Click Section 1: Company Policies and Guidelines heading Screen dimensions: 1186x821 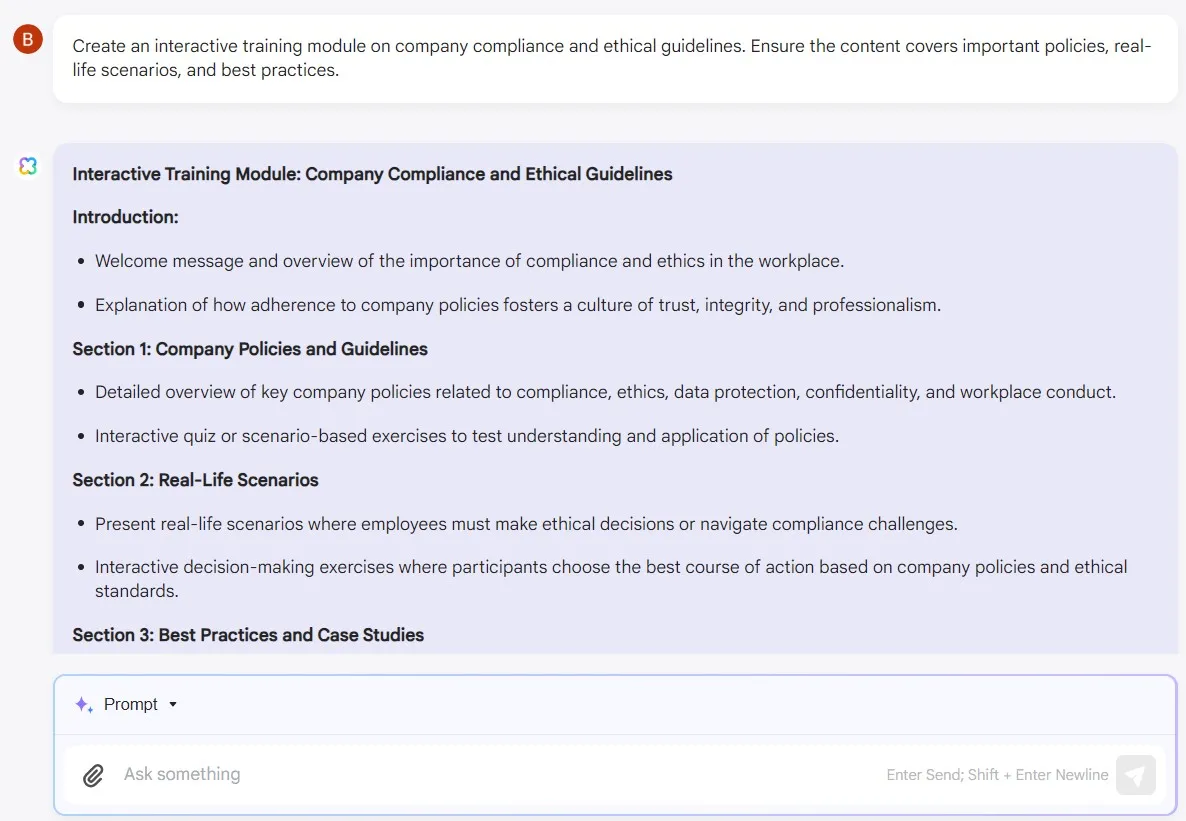click(x=250, y=349)
